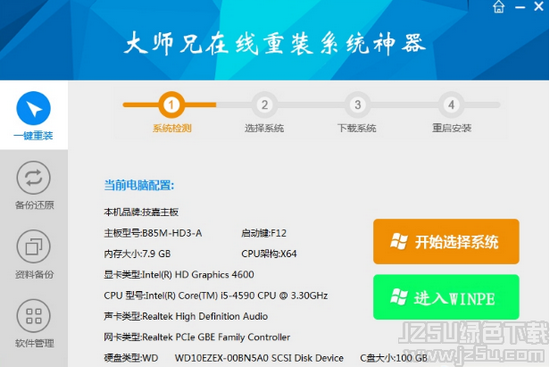Select step 3 circle 下载系统
Image resolution: width=550 pixels, height=367 pixels.
(357, 105)
